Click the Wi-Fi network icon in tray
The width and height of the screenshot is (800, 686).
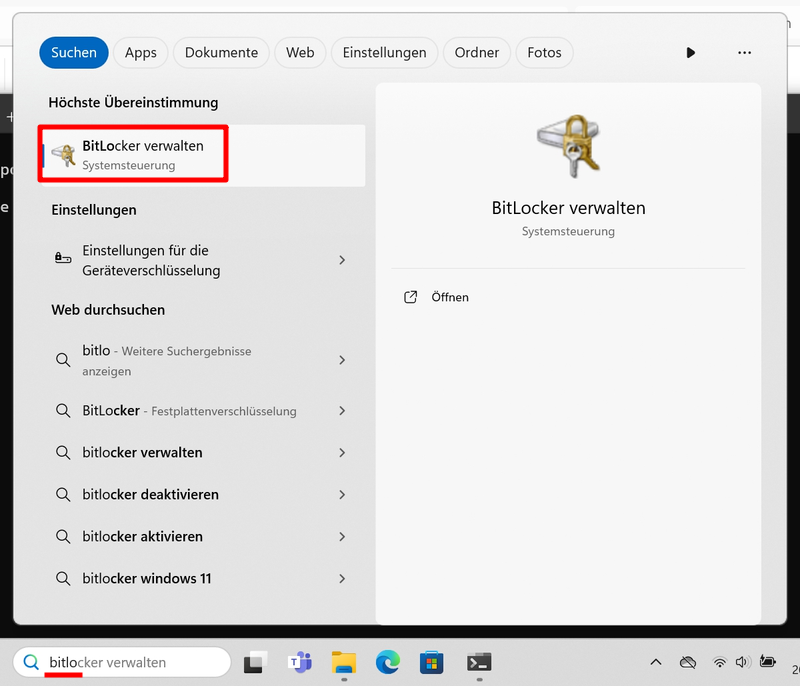(x=719, y=662)
